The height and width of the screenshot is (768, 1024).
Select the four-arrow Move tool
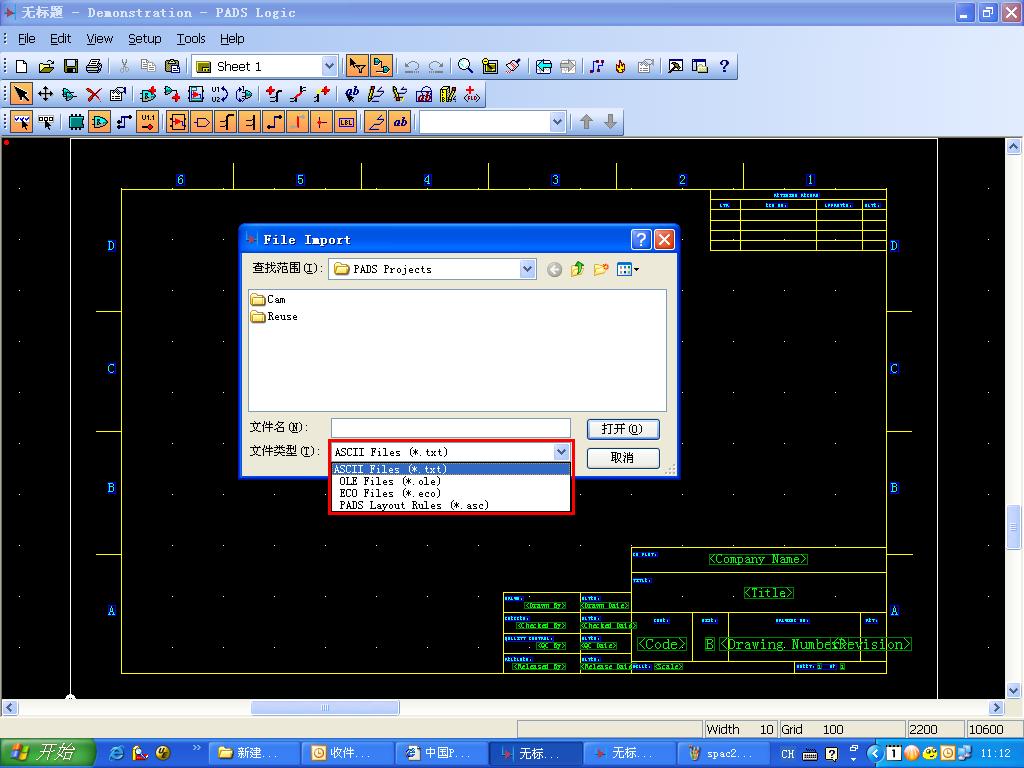(45, 94)
